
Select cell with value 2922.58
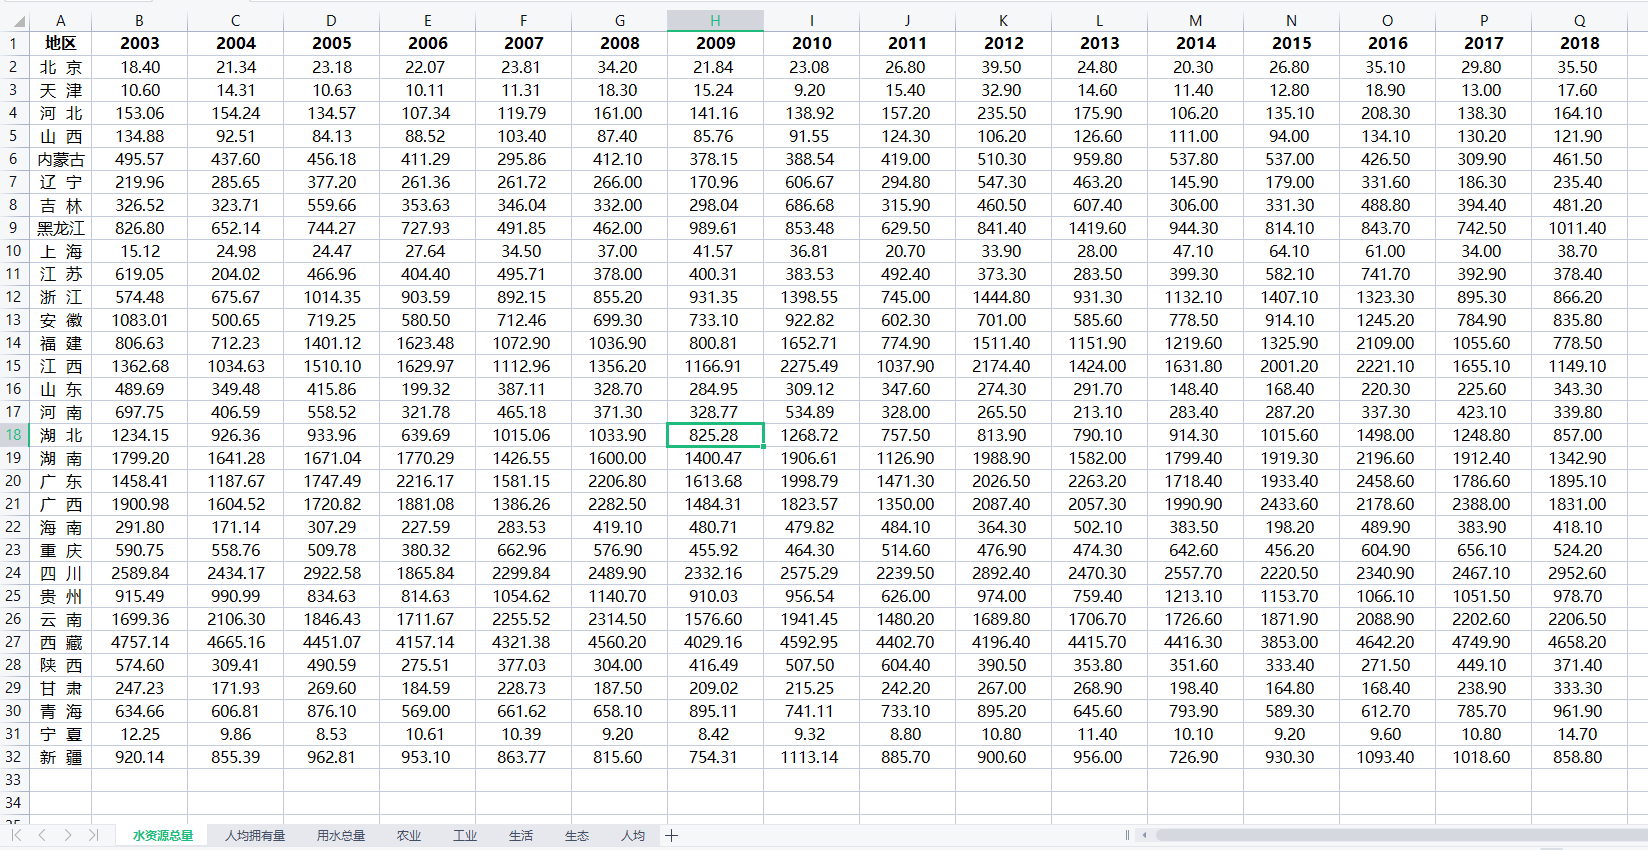332,573
